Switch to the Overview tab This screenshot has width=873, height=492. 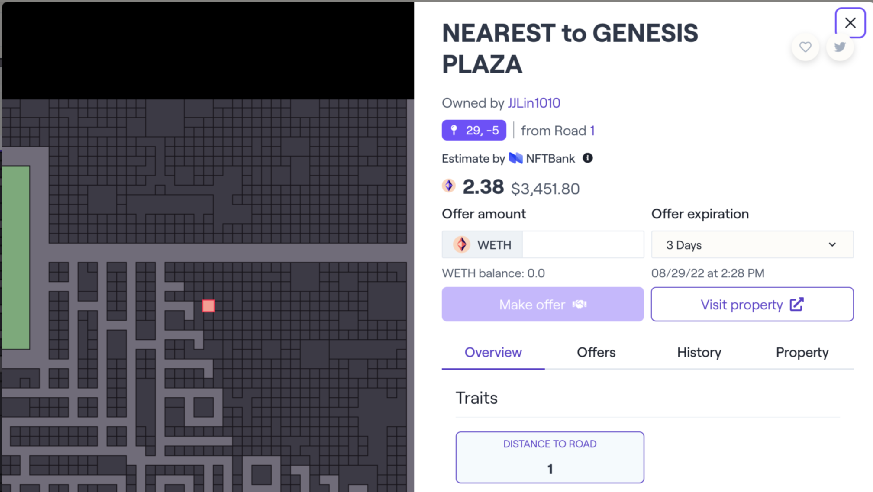(x=493, y=352)
